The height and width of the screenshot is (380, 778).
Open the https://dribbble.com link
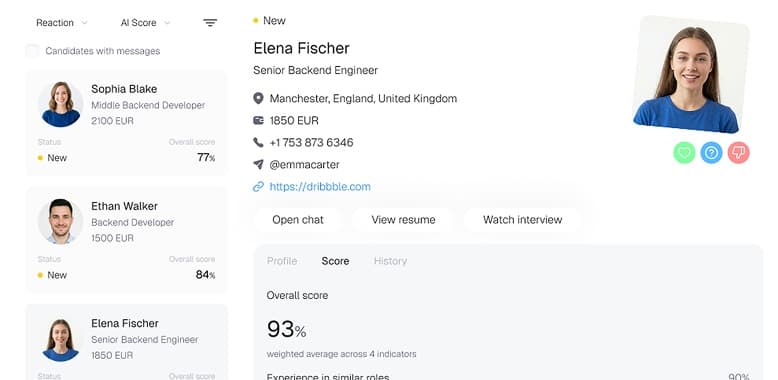pyautogui.click(x=320, y=187)
